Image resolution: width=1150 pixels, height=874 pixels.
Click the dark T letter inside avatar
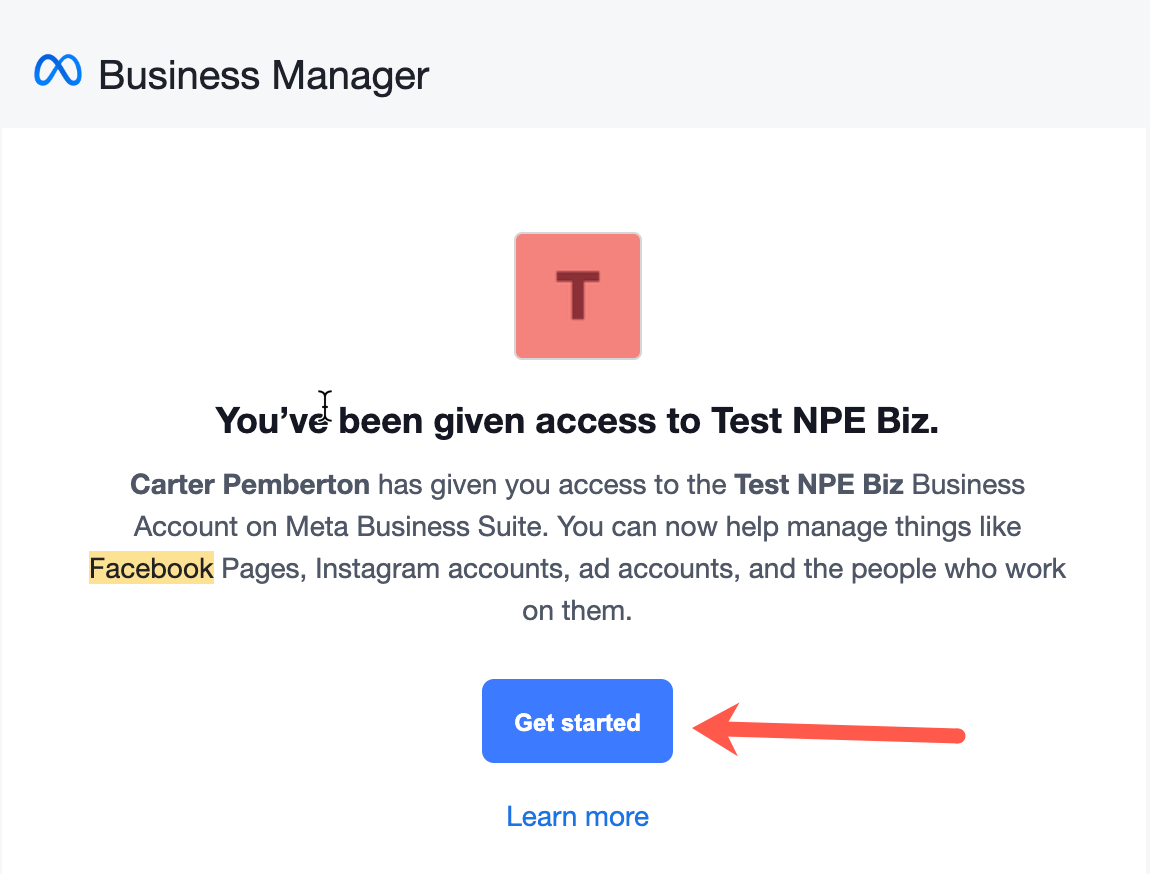577,296
